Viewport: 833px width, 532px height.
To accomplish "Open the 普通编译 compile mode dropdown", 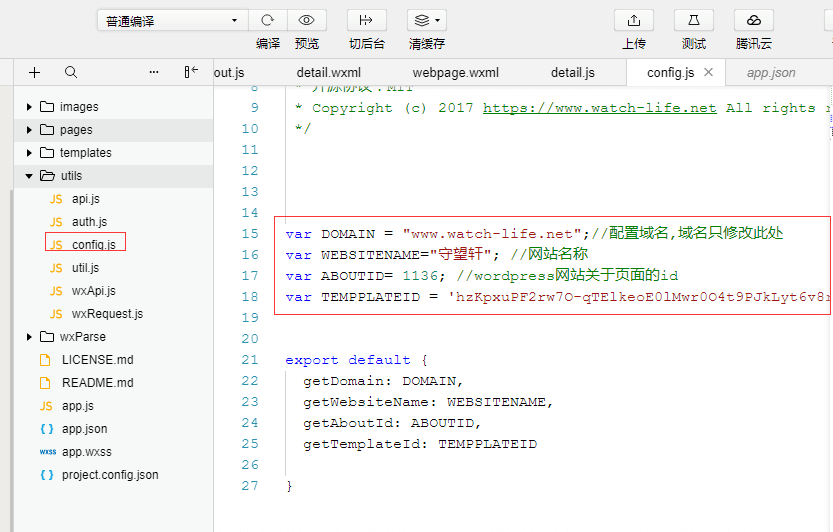I will point(173,21).
